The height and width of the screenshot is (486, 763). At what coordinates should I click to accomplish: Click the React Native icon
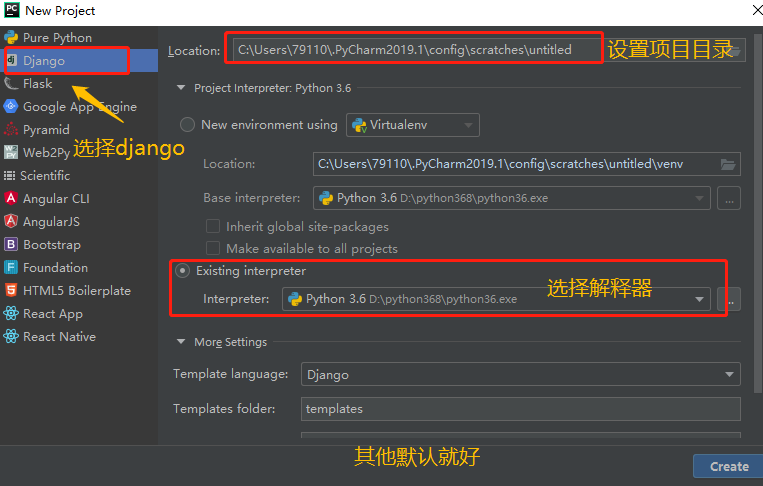(11, 336)
